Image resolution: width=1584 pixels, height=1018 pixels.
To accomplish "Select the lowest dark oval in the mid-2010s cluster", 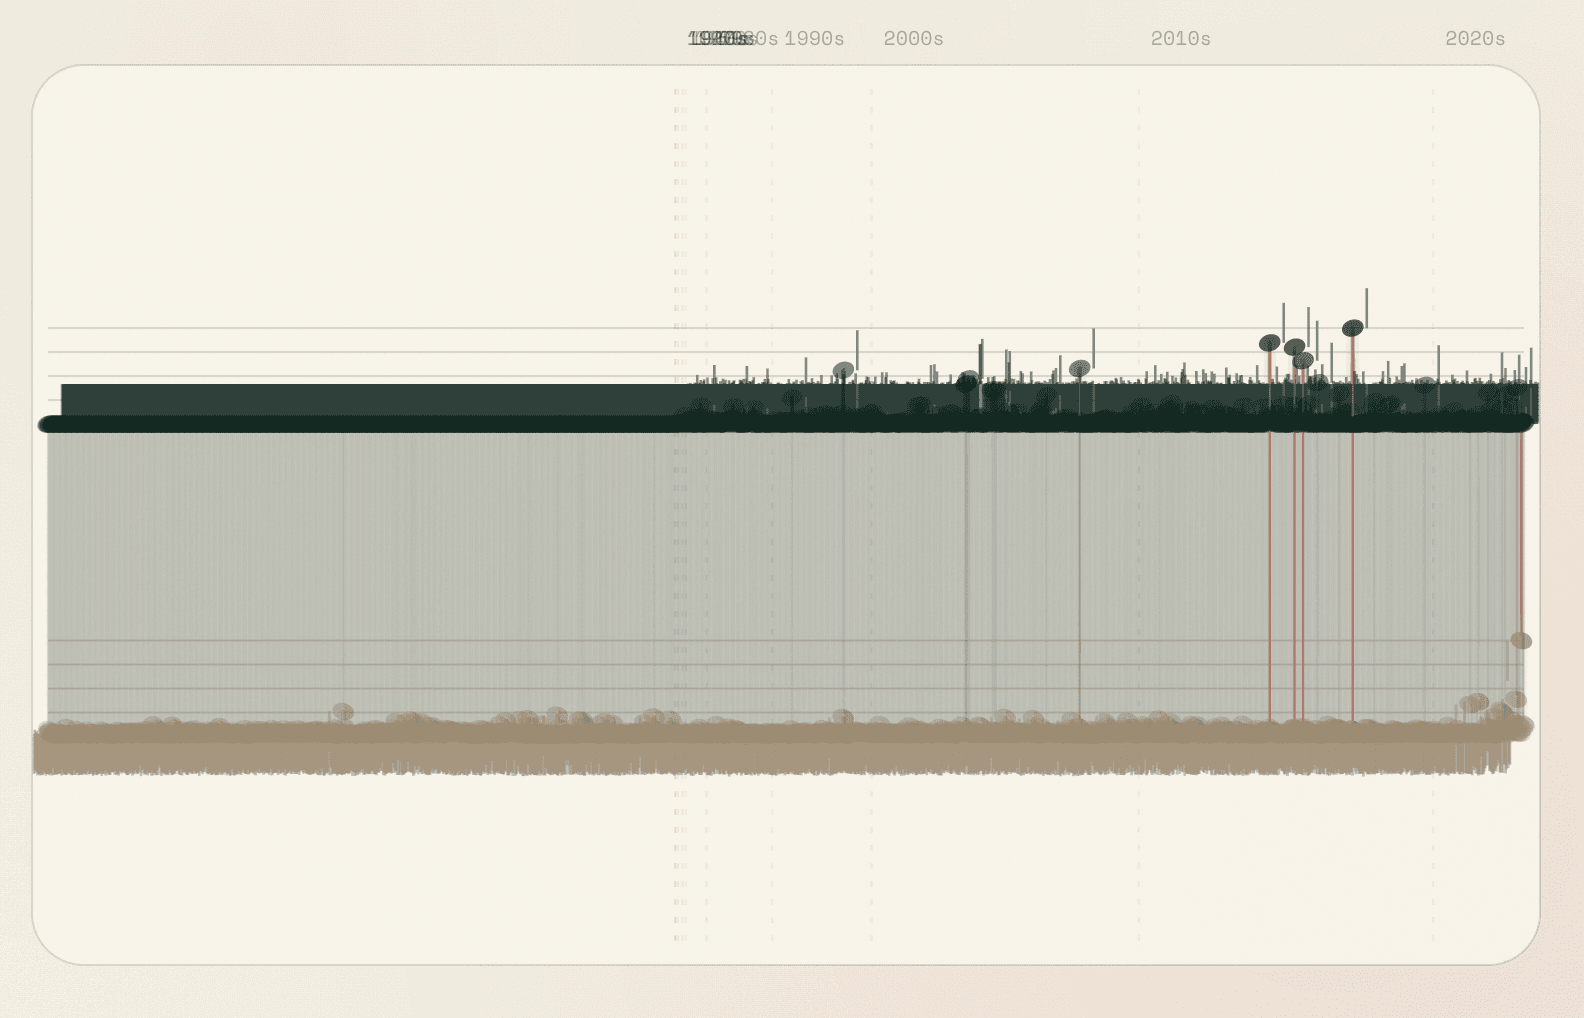I will click(x=1303, y=361).
